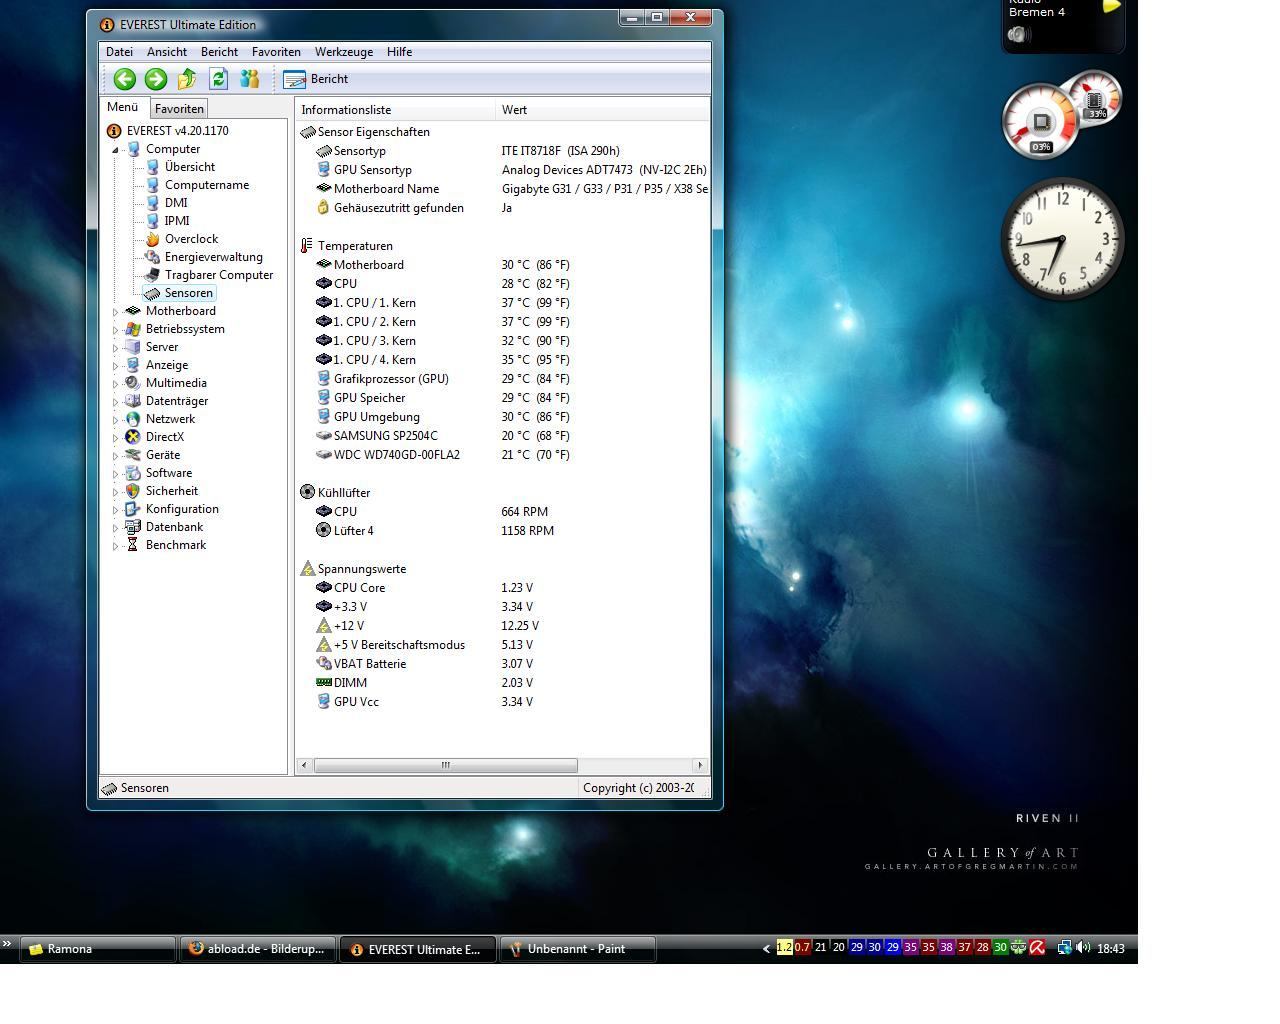
Task: Open the Favoriten menu in menu bar
Action: pyautogui.click(x=276, y=52)
